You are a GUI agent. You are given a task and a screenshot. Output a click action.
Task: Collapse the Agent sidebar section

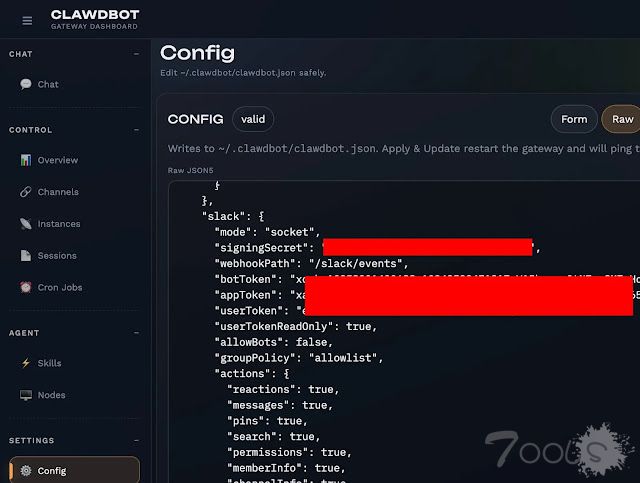pyautogui.click(x=136, y=333)
